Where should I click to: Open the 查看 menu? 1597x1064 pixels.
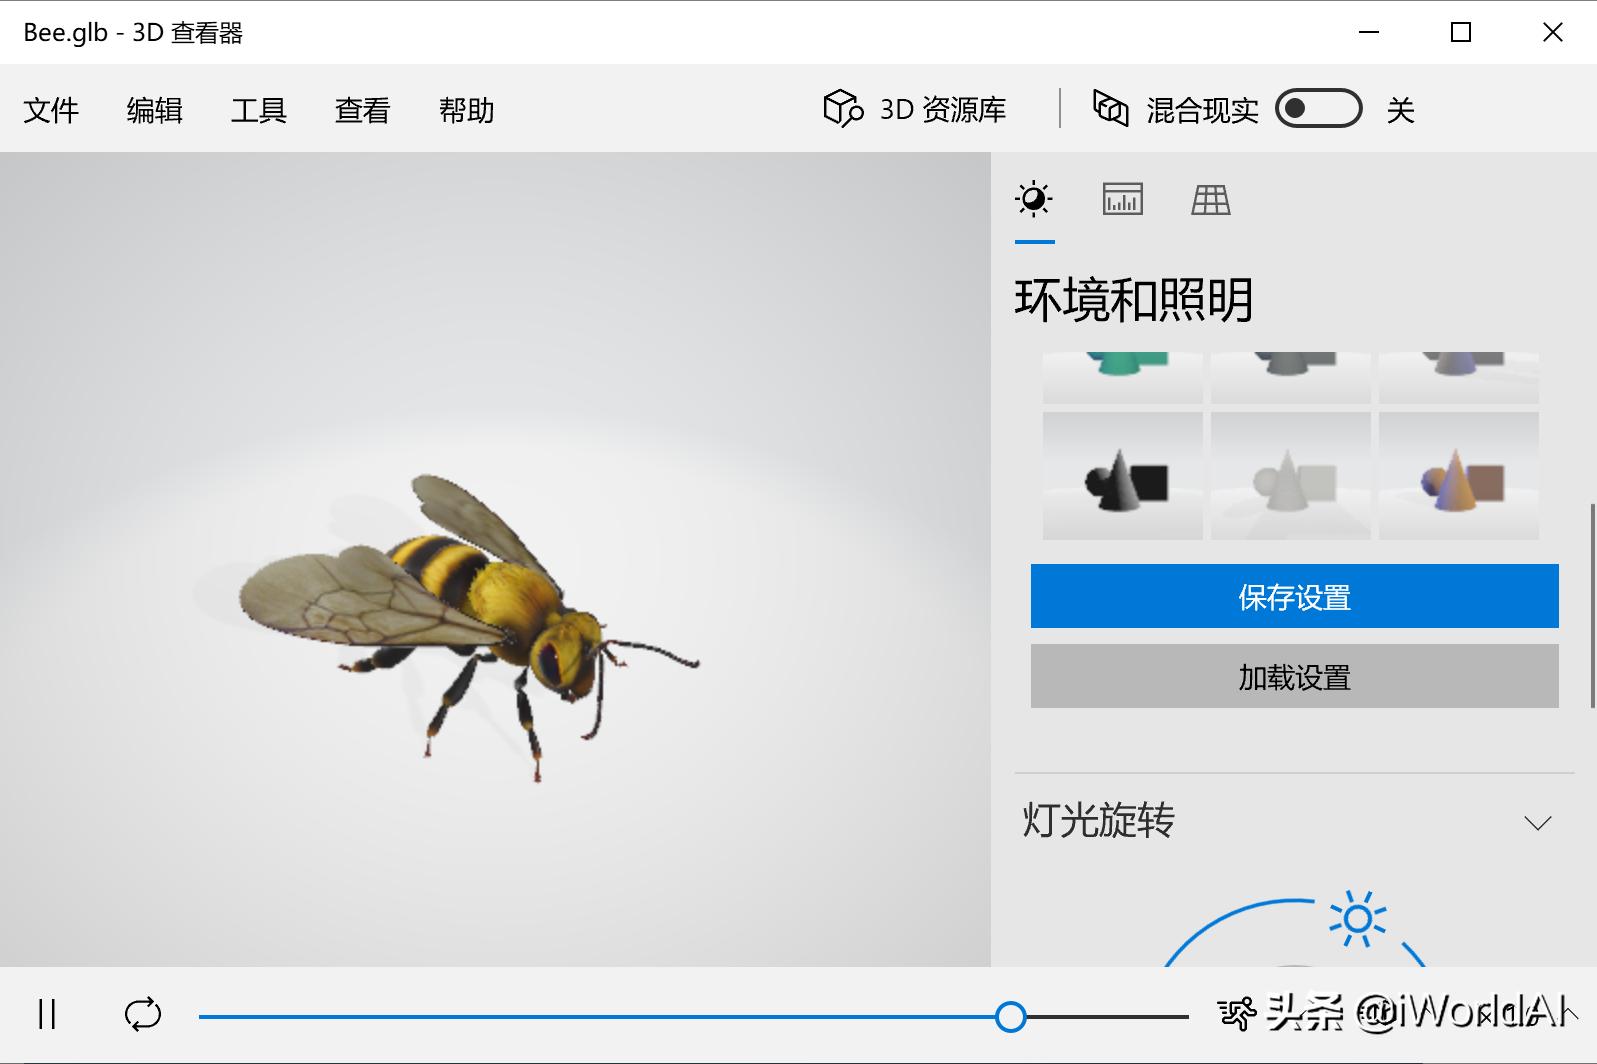pos(363,110)
